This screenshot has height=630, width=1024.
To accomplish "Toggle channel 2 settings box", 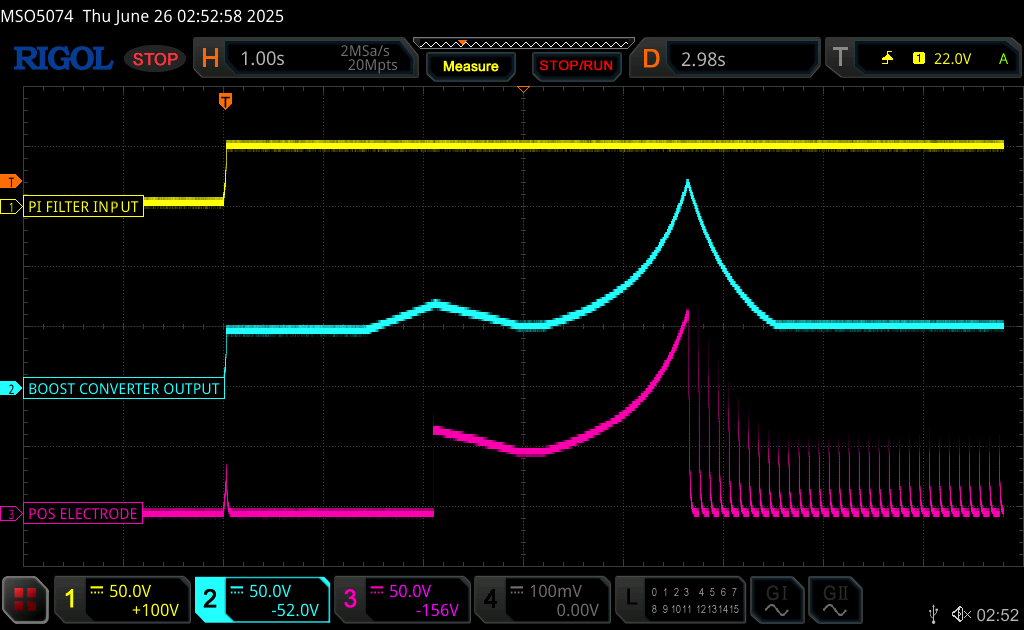I will pos(263,599).
